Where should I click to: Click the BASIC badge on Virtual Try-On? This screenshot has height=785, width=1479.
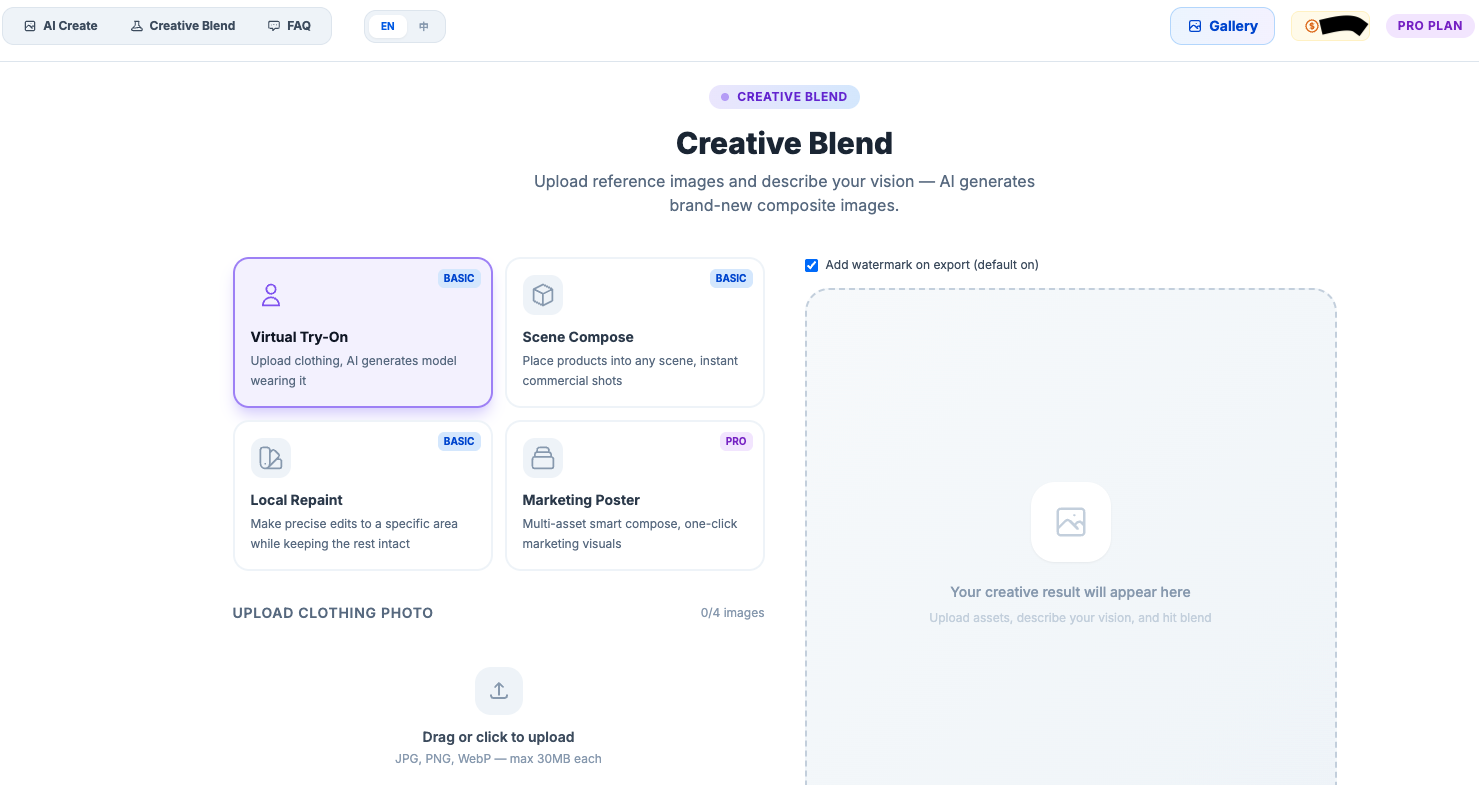(459, 278)
